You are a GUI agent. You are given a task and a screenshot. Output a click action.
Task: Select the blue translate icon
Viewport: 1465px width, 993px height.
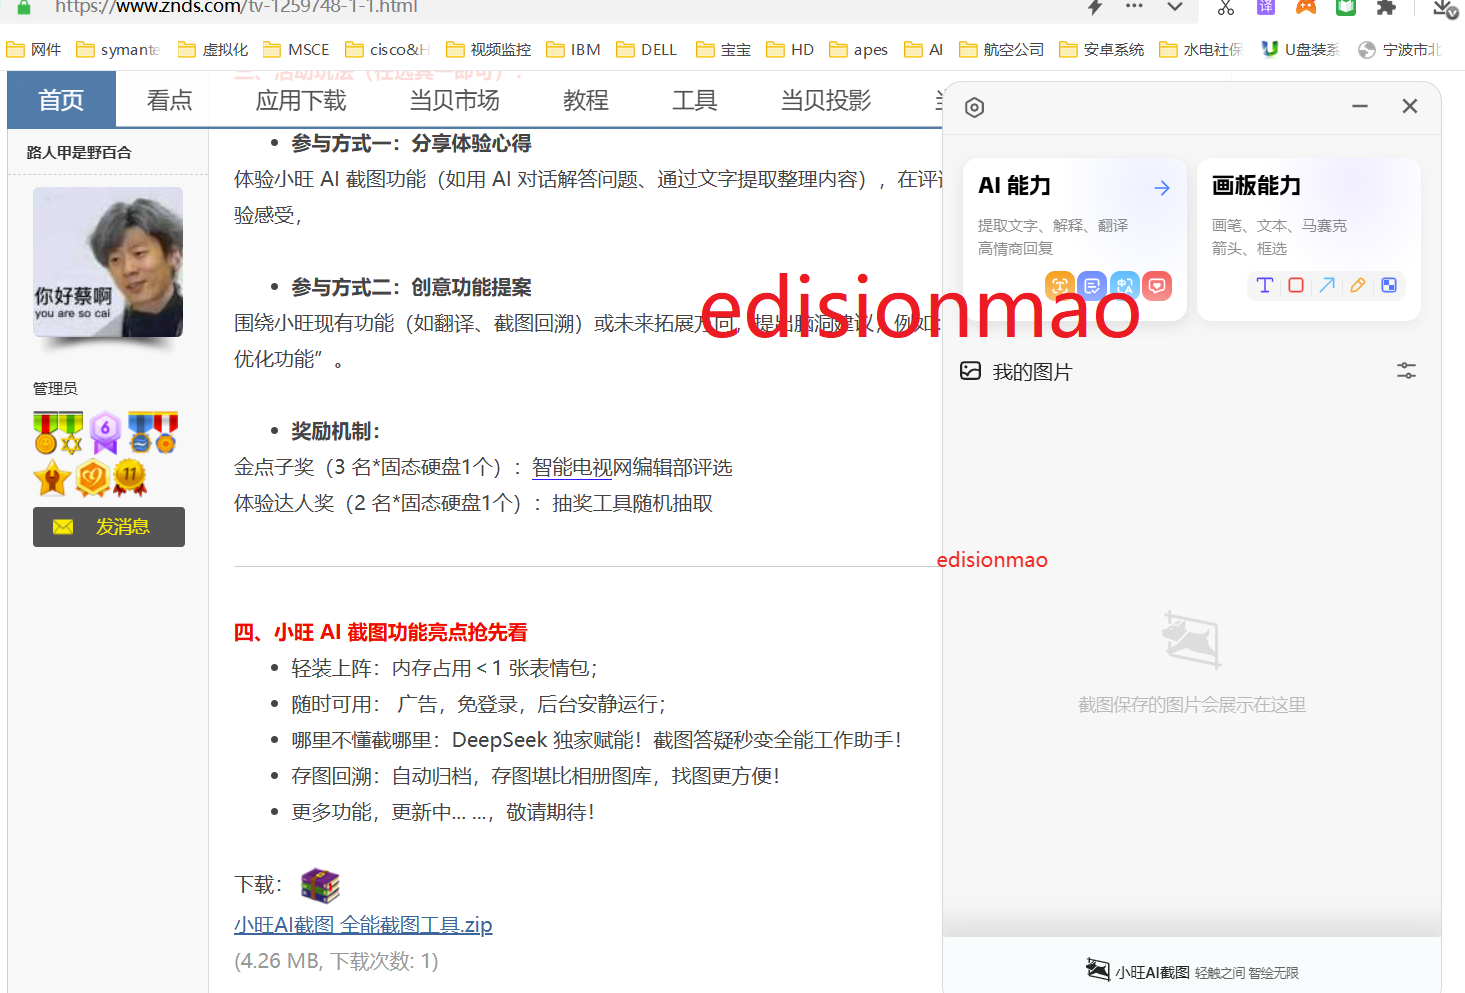click(1125, 285)
